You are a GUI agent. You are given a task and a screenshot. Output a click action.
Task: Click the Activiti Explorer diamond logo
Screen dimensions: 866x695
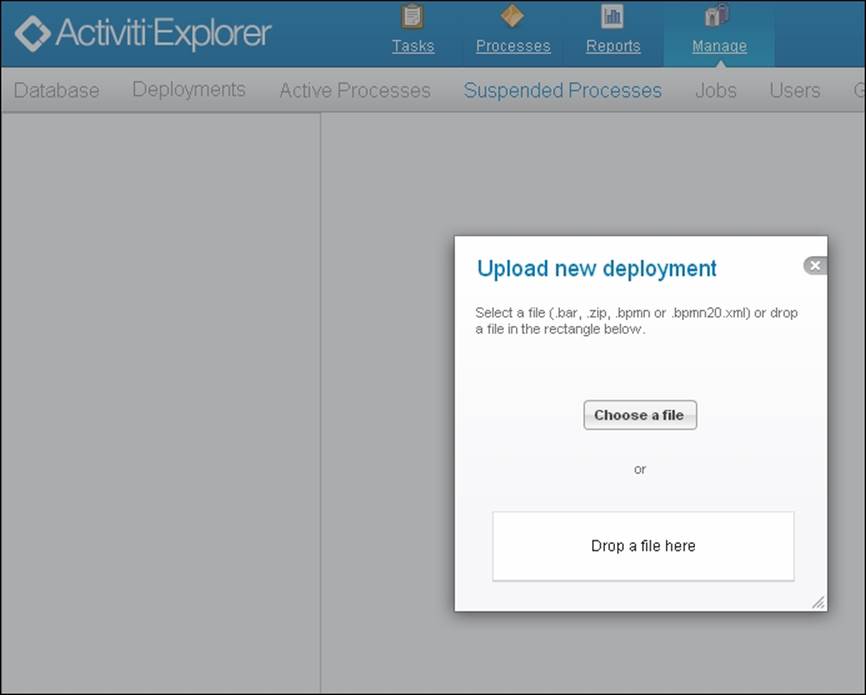32,33
